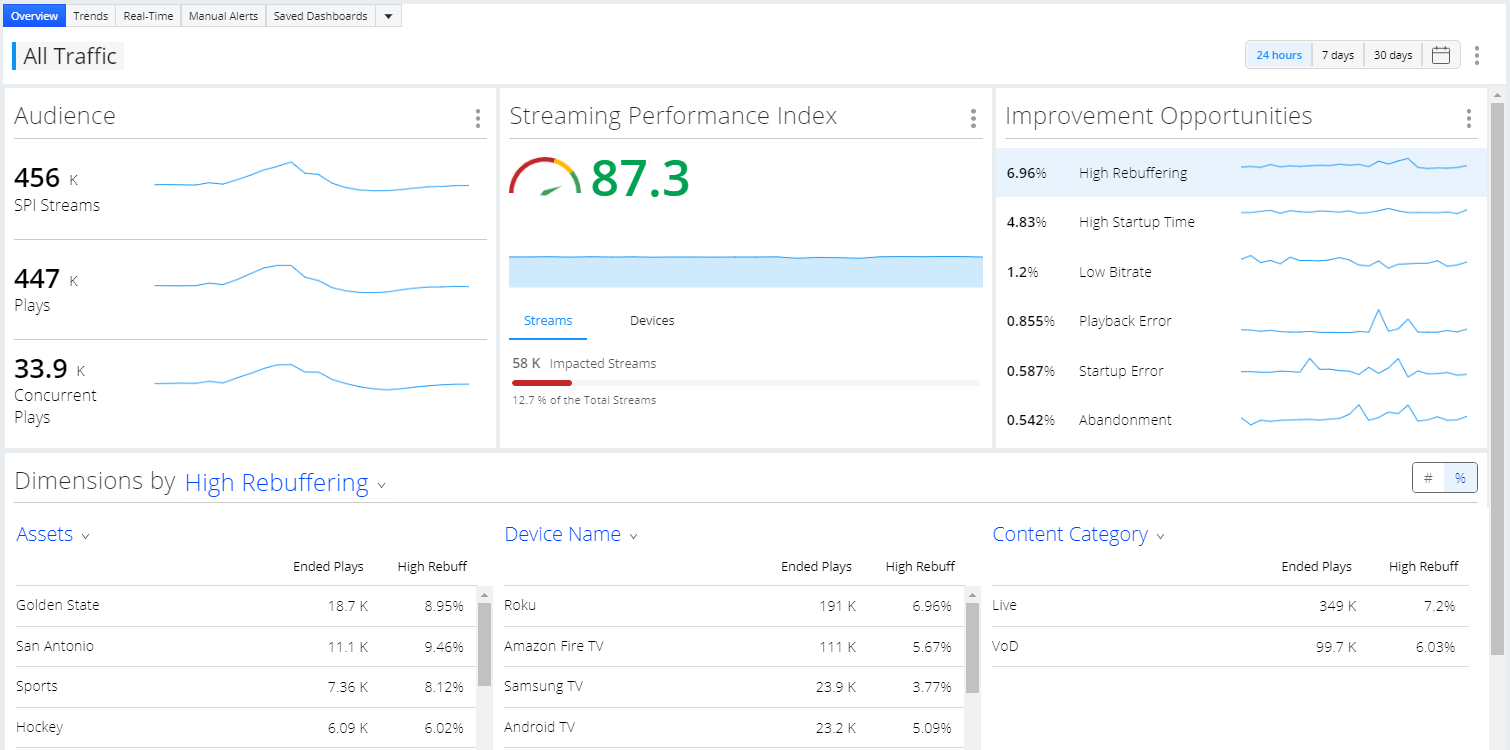Open All Traffic page options kebab menu
1510x750 pixels.
pyautogui.click(x=1476, y=55)
